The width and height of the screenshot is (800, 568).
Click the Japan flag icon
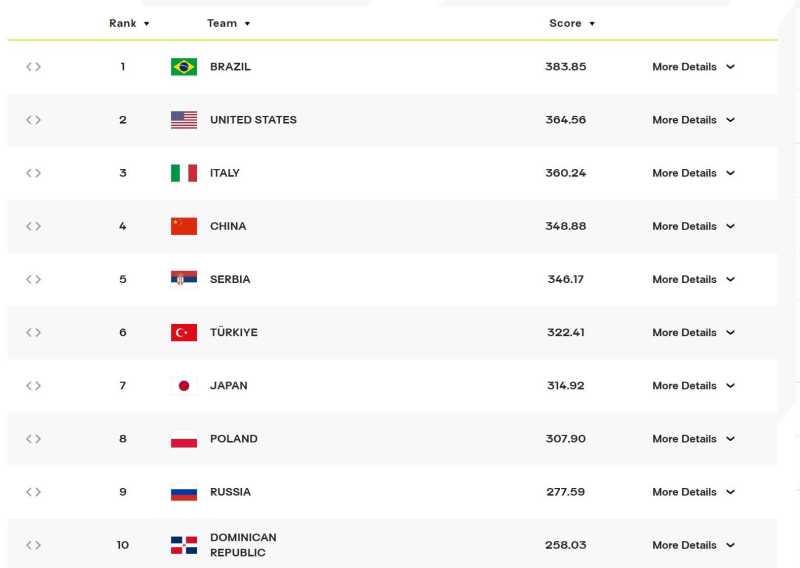coord(184,385)
